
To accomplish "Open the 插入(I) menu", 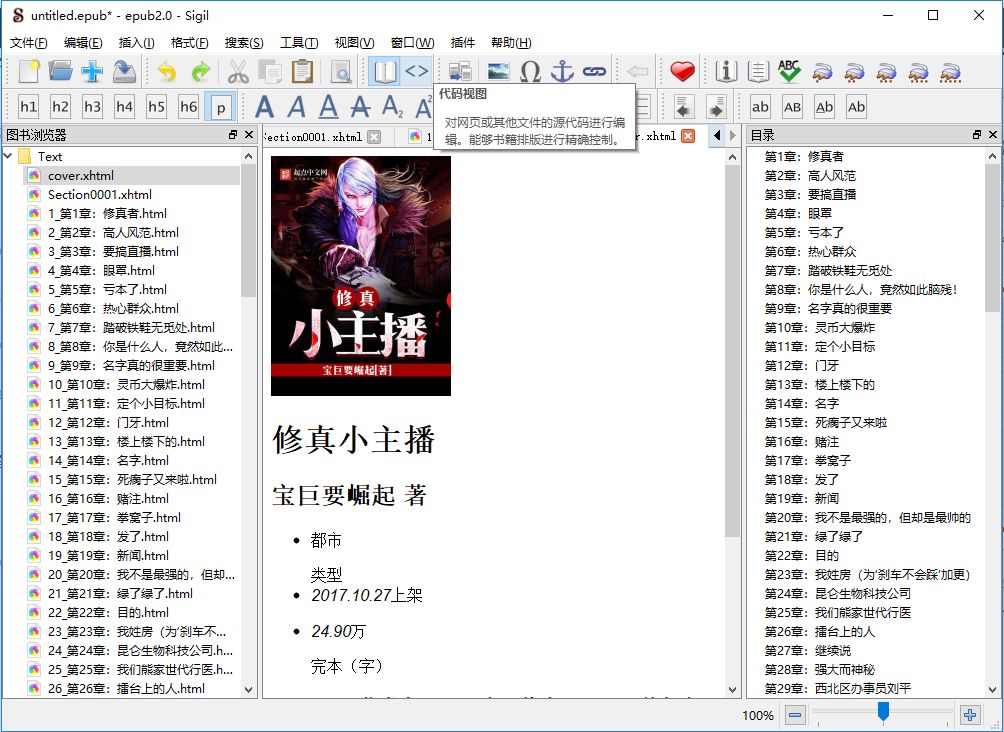I will (x=136, y=42).
